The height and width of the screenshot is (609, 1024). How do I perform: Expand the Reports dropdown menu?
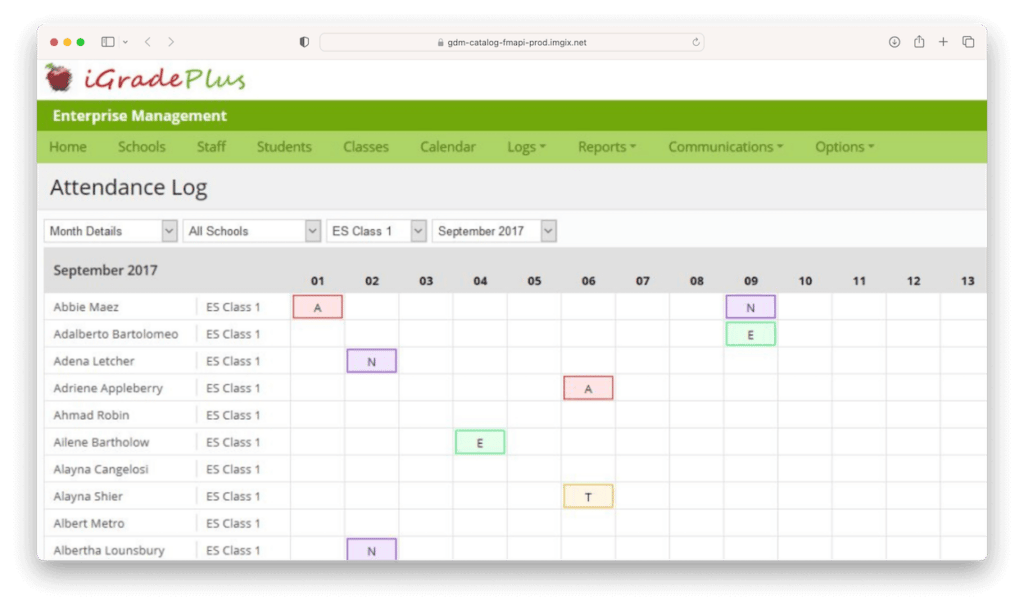click(x=607, y=147)
